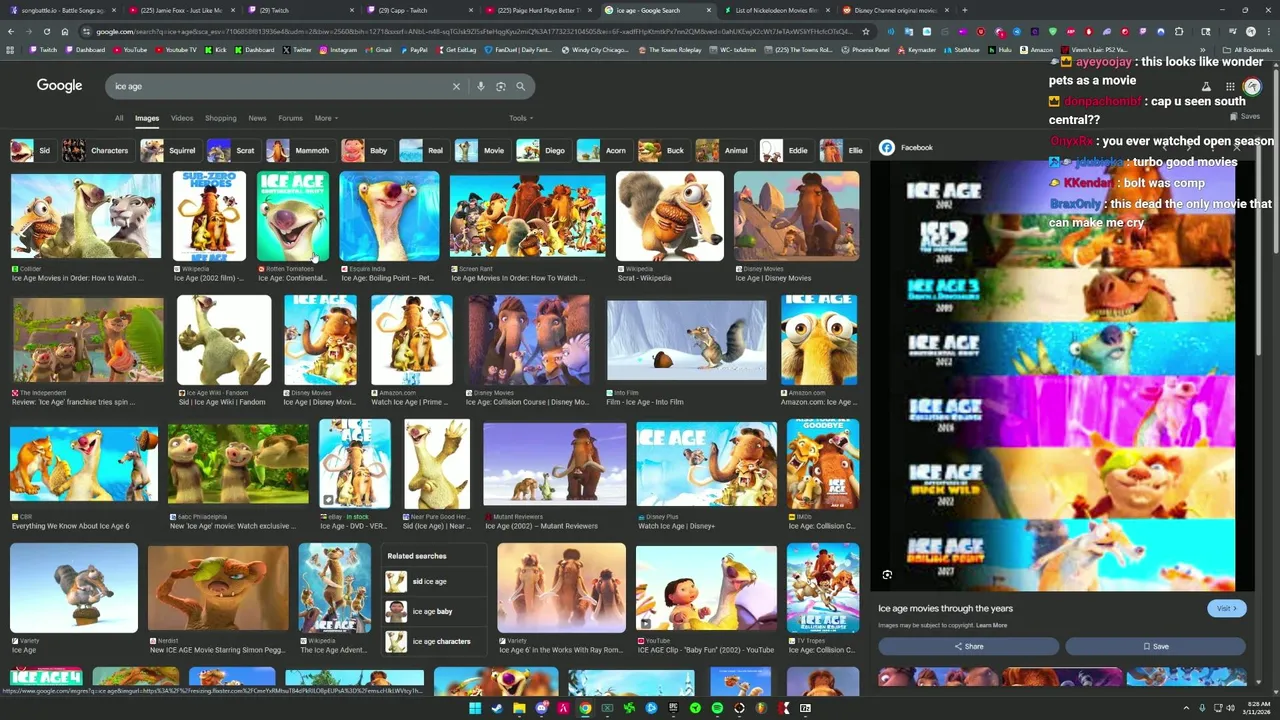The height and width of the screenshot is (720, 1280).
Task: Open File Explorer from the taskbar
Action: tap(520, 708)
